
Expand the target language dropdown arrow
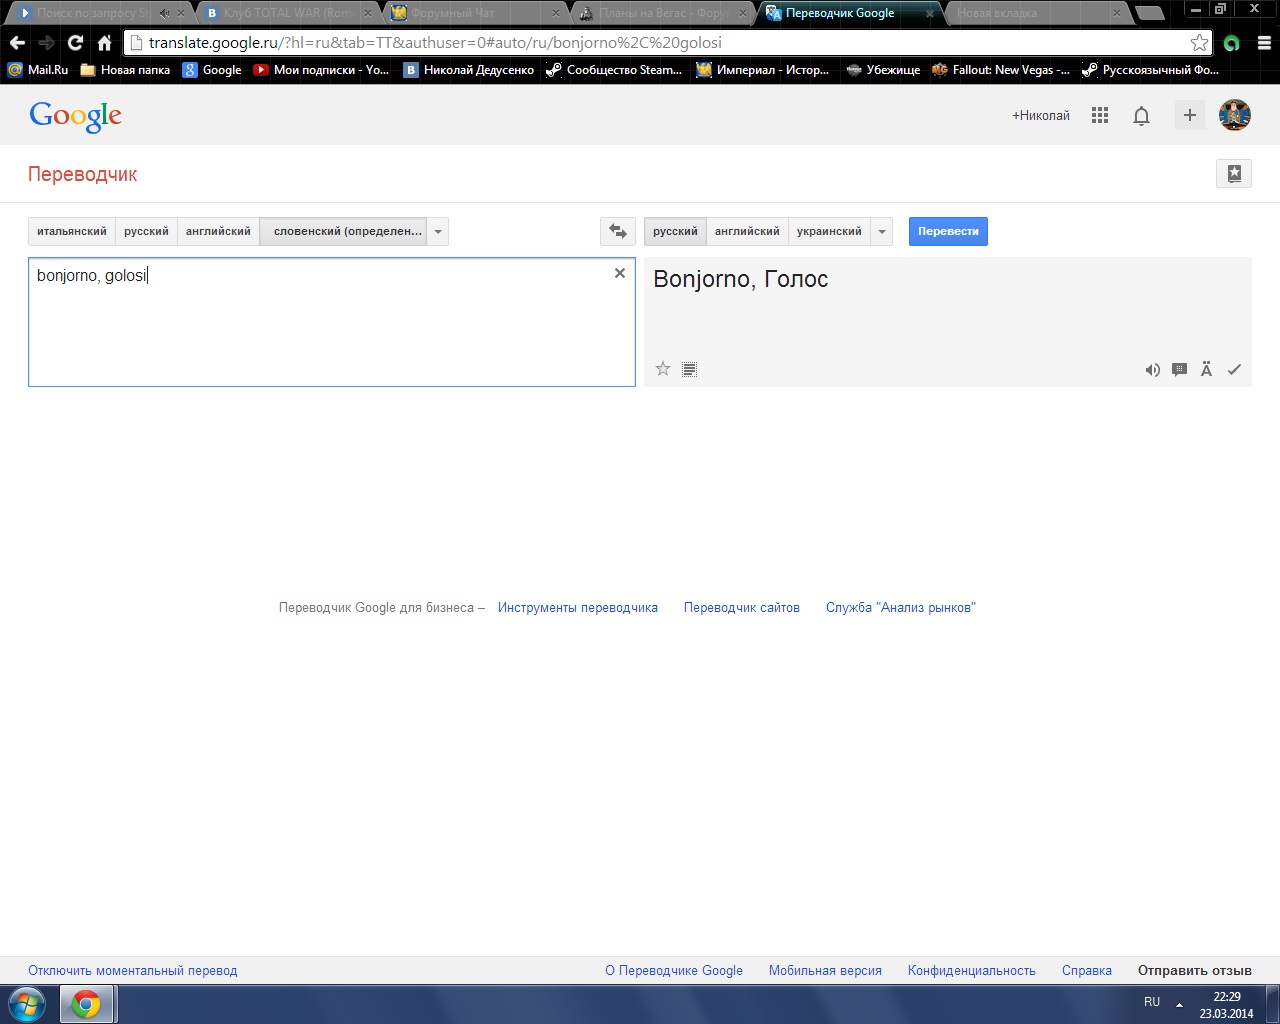tap(882, 231)
